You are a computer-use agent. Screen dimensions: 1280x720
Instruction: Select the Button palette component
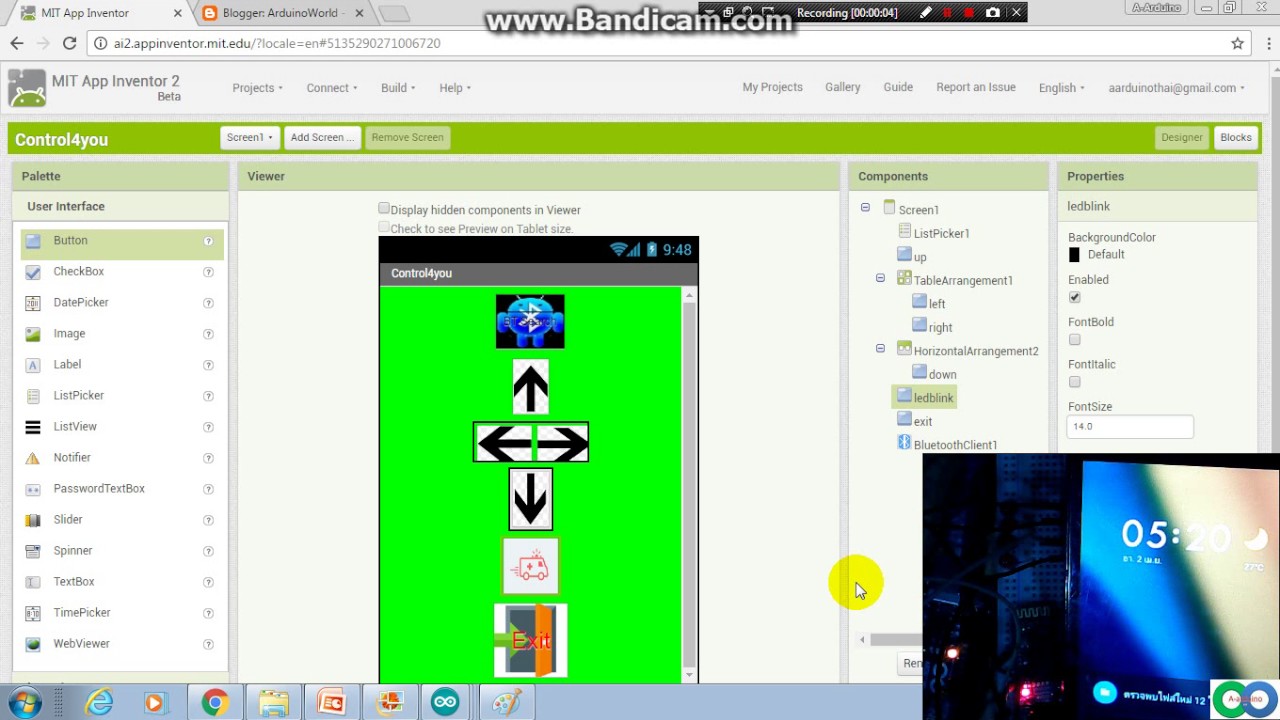[121, 241]
